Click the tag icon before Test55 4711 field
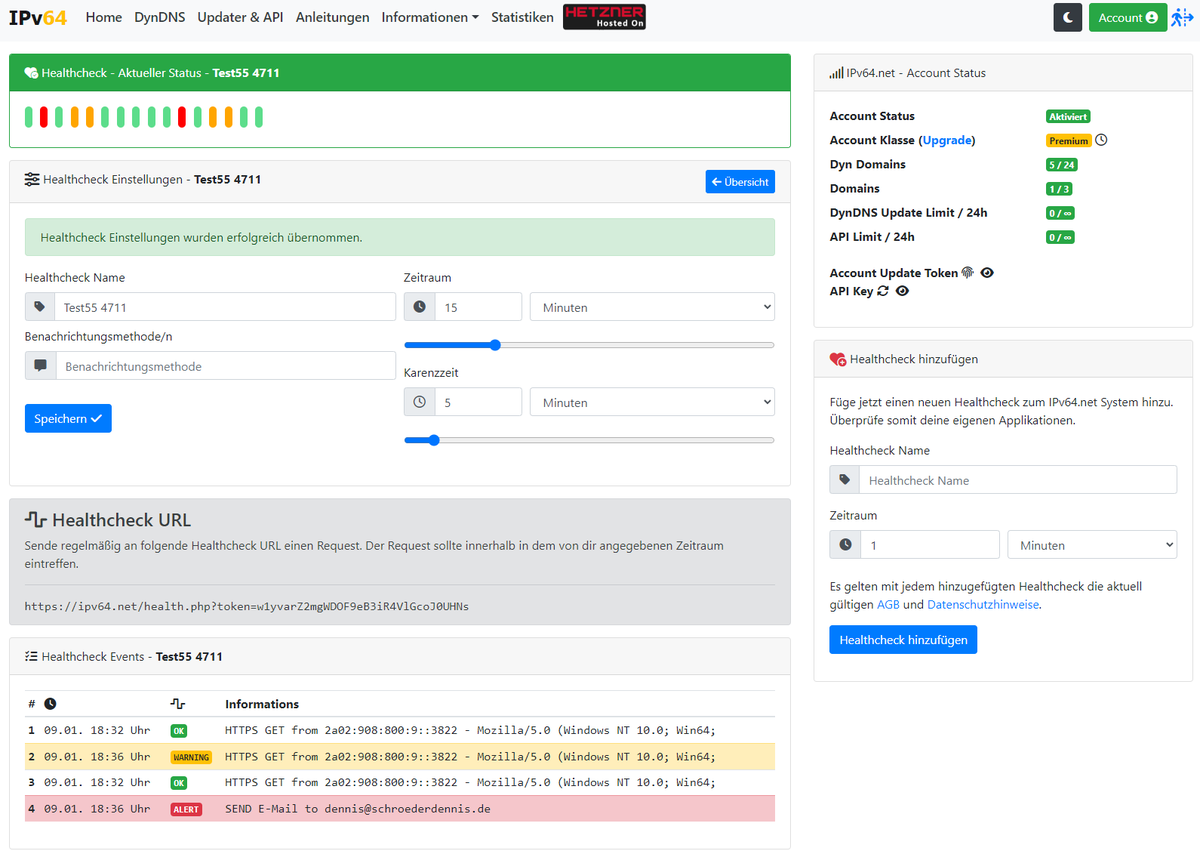 (x=40, y=307)
